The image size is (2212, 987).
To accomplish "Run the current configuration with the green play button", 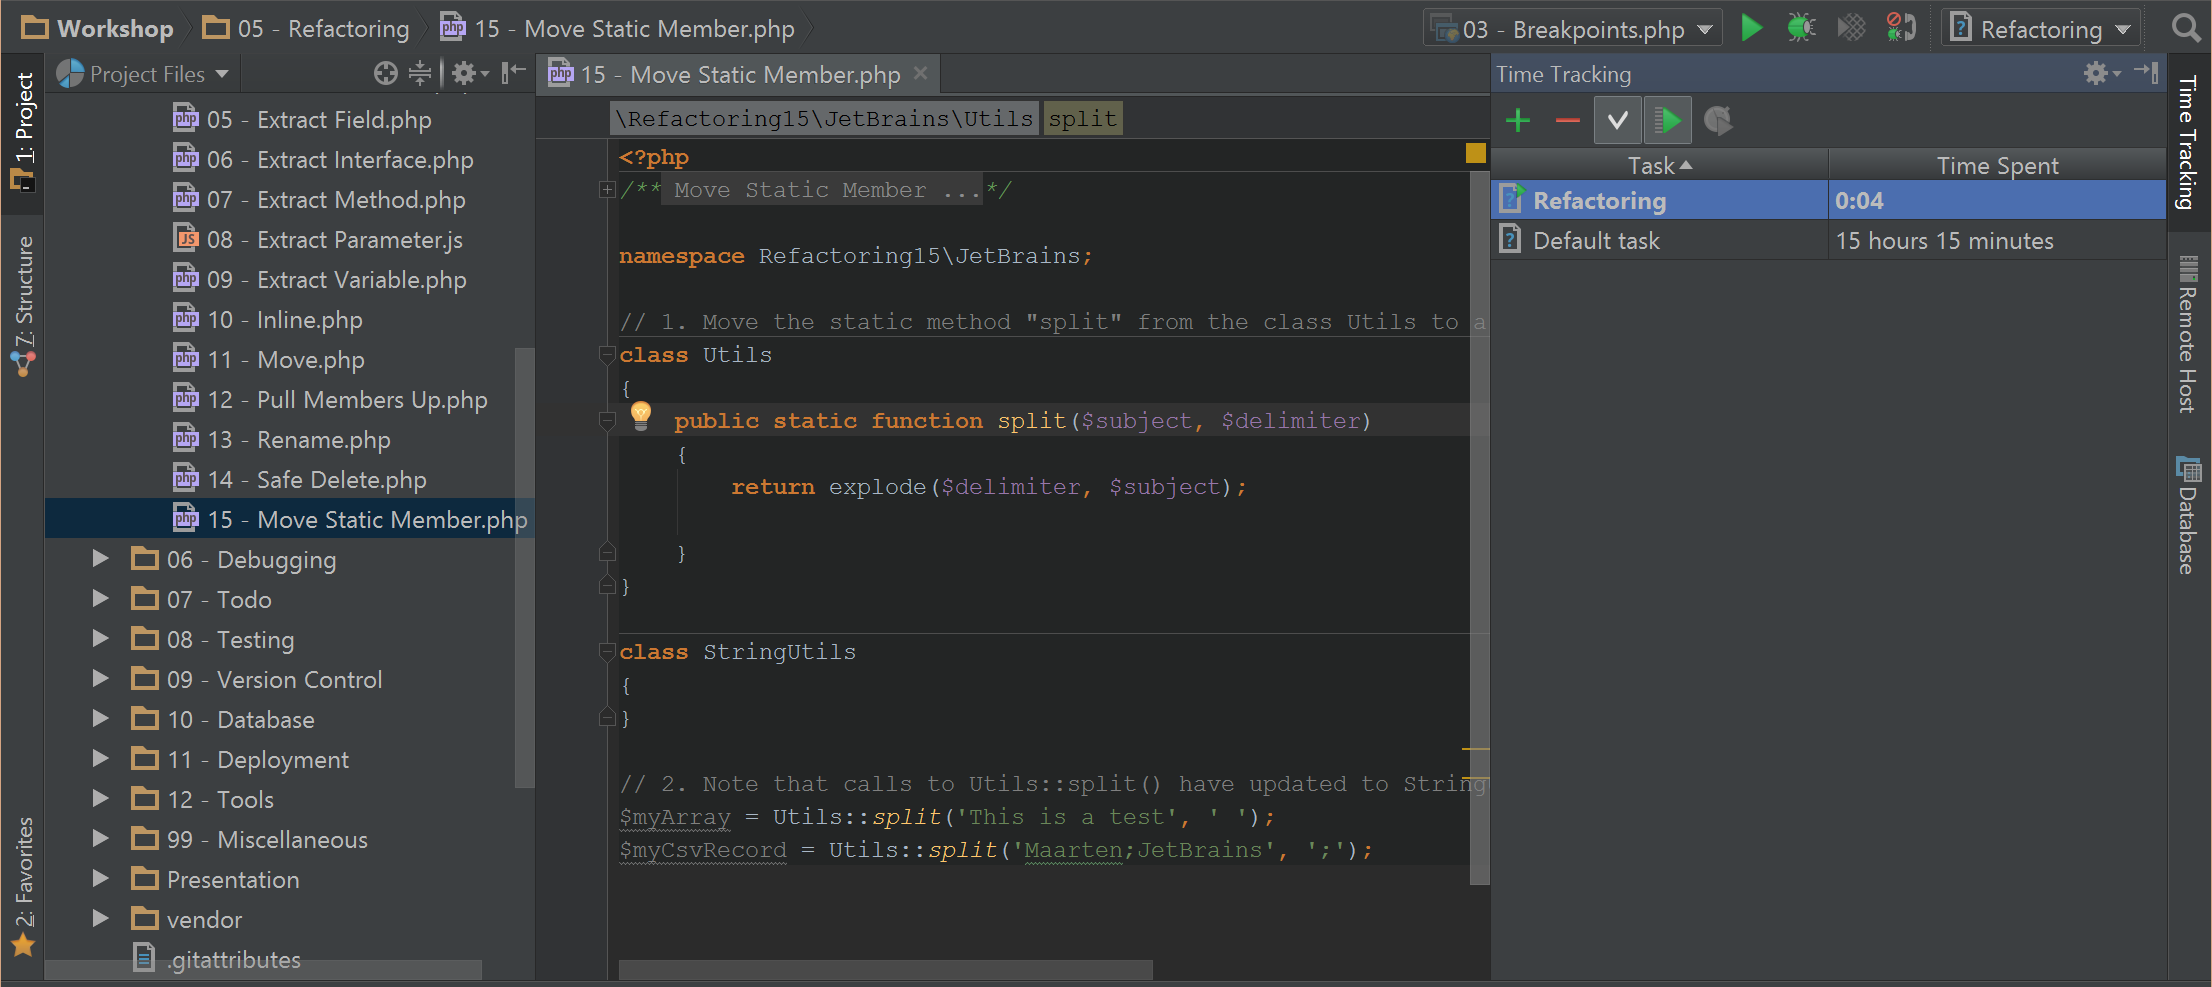I will 1751,28.
